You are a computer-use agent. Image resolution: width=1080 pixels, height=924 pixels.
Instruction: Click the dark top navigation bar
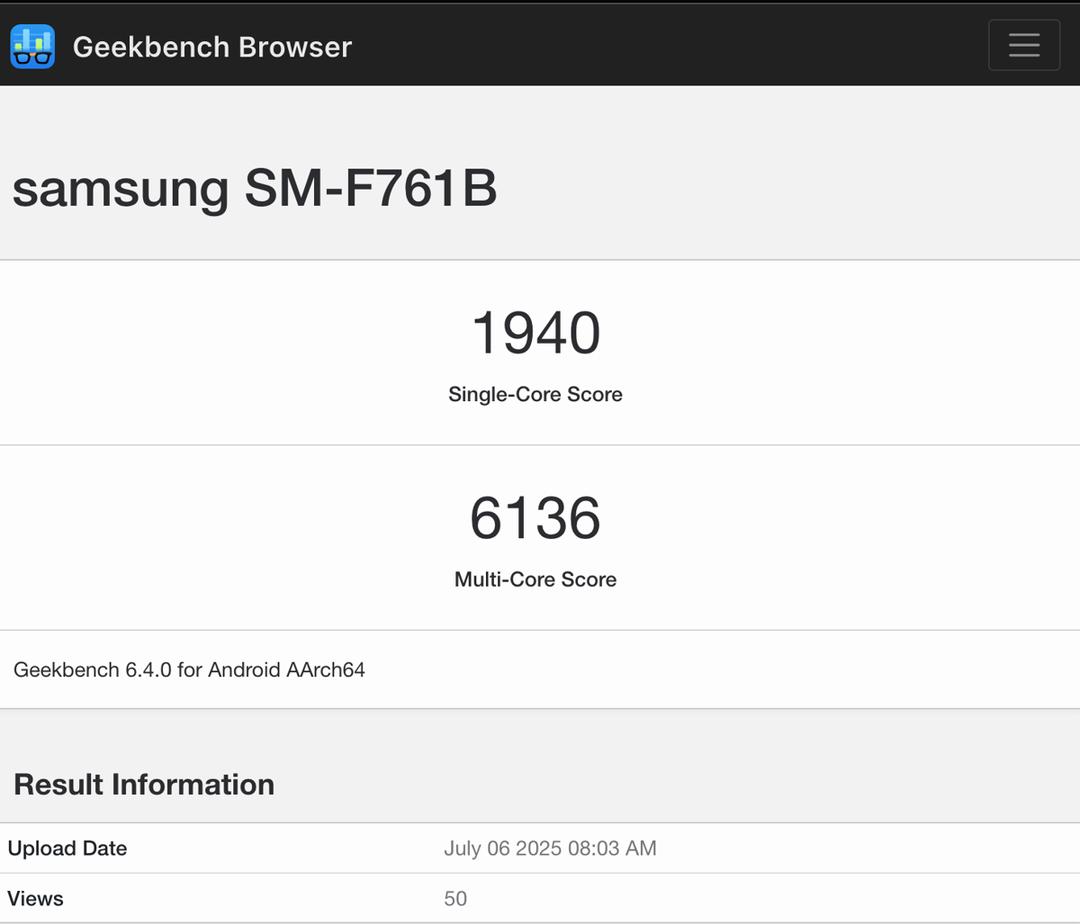pos(540,45)
